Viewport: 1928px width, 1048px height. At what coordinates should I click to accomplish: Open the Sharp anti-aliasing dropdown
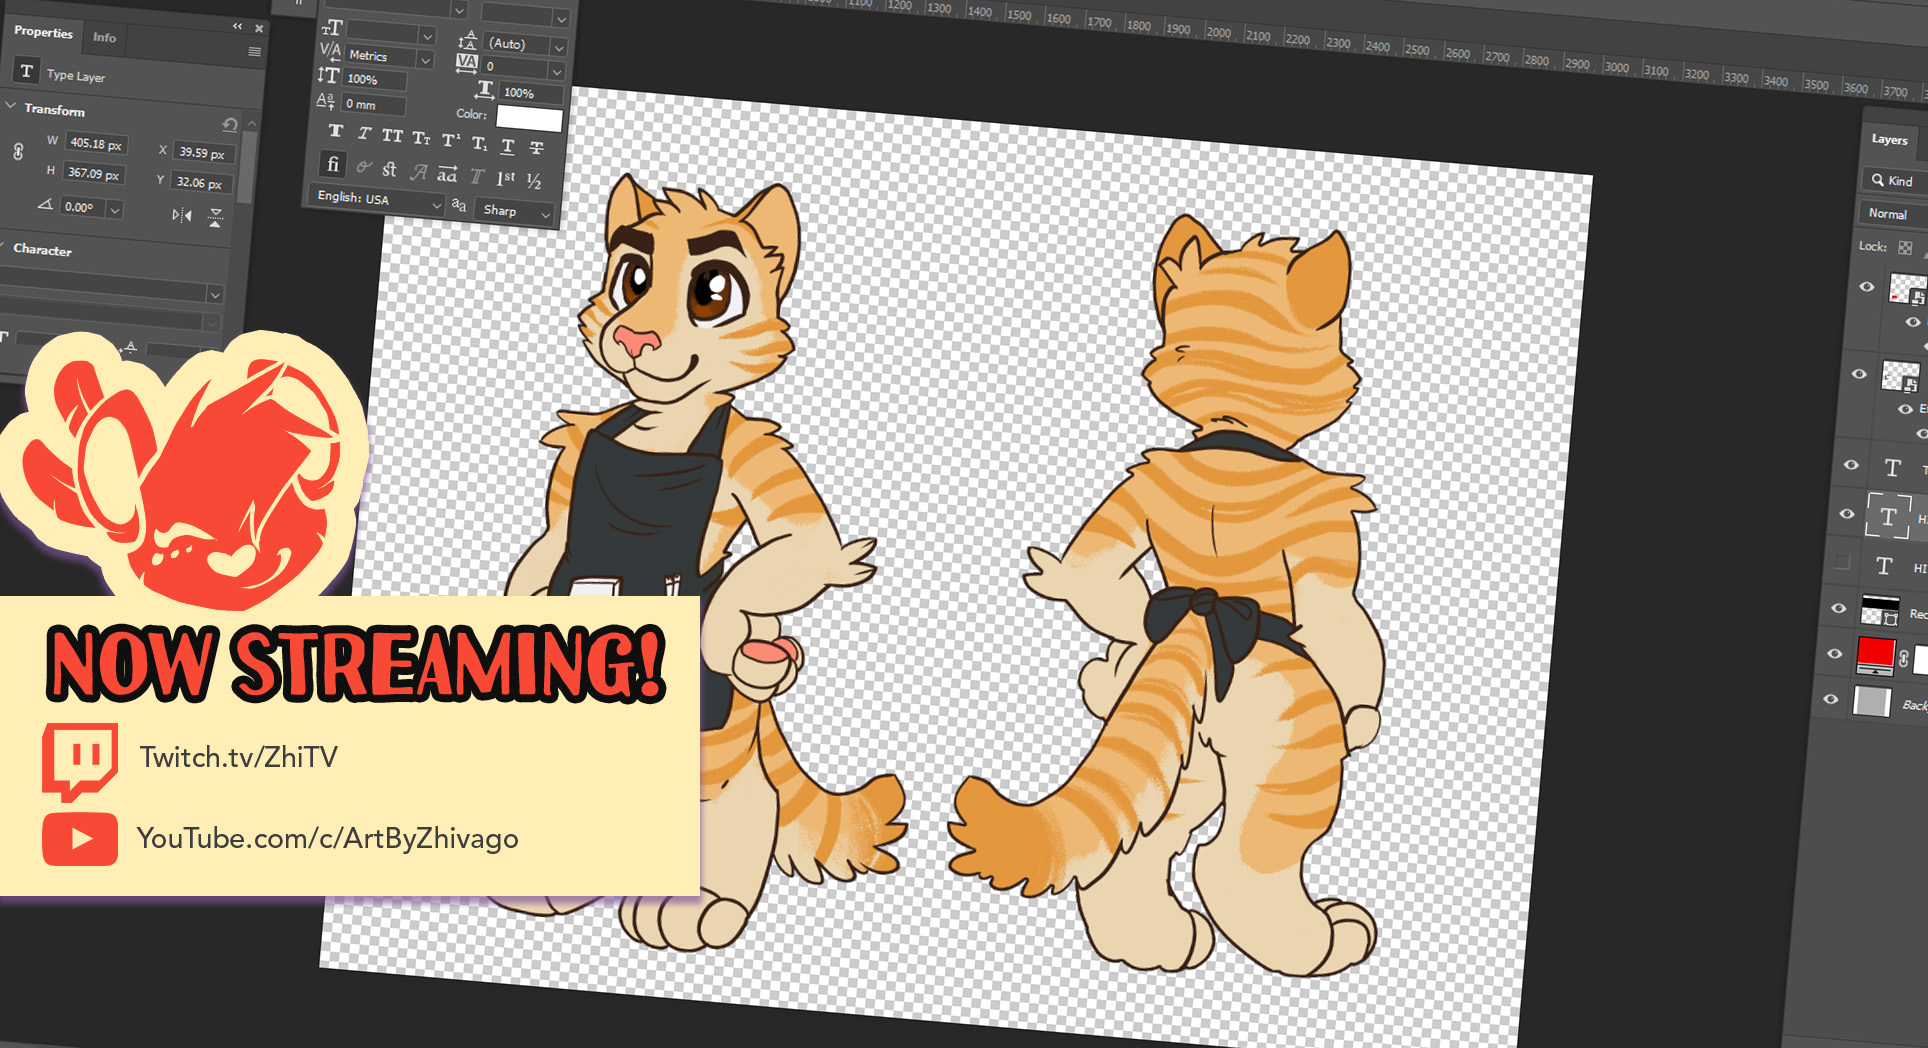[x=515, y=211]
